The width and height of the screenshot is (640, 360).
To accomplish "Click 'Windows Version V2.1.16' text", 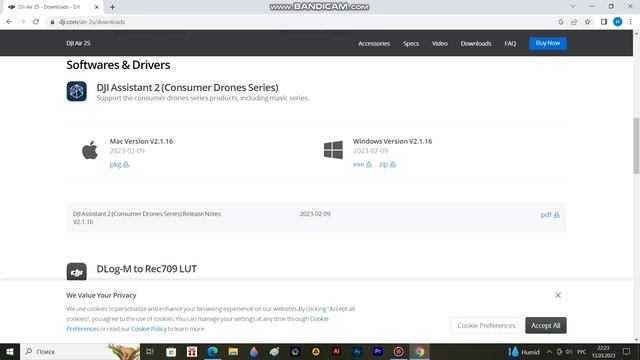I will coord(392,141).
